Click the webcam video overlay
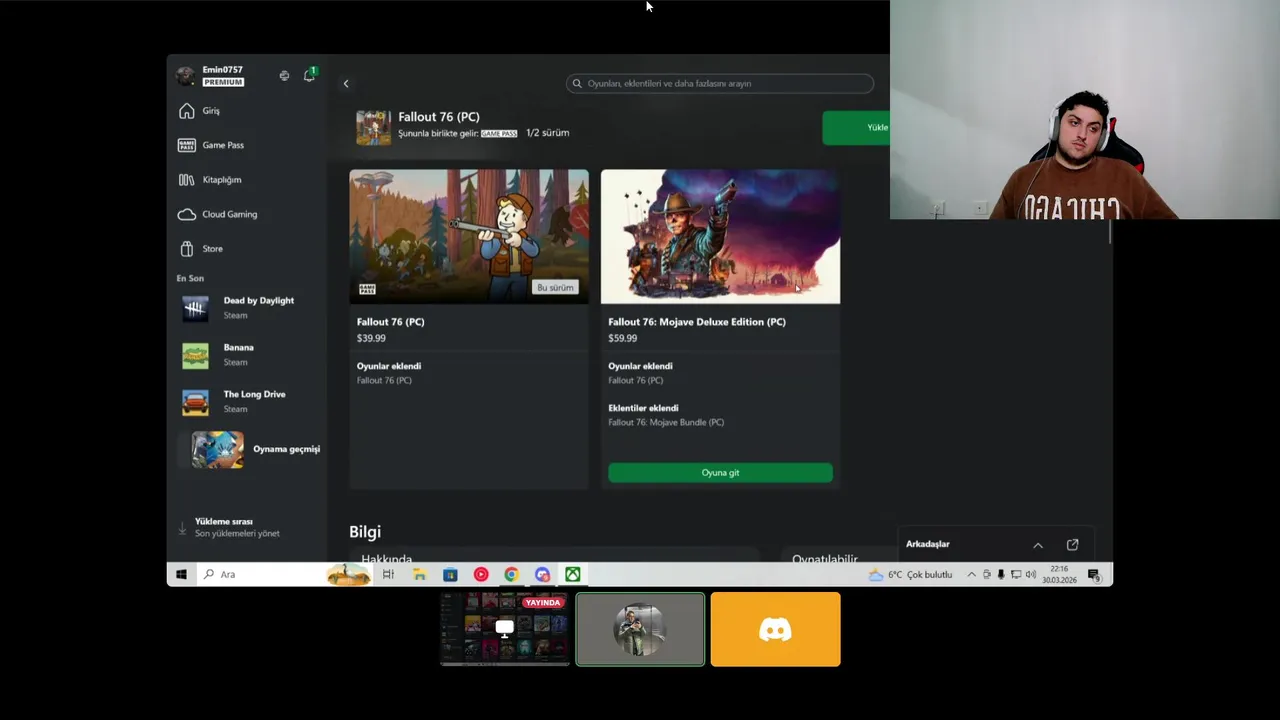The height and width of the screenshot is (720, 1280). [1085, 109]
